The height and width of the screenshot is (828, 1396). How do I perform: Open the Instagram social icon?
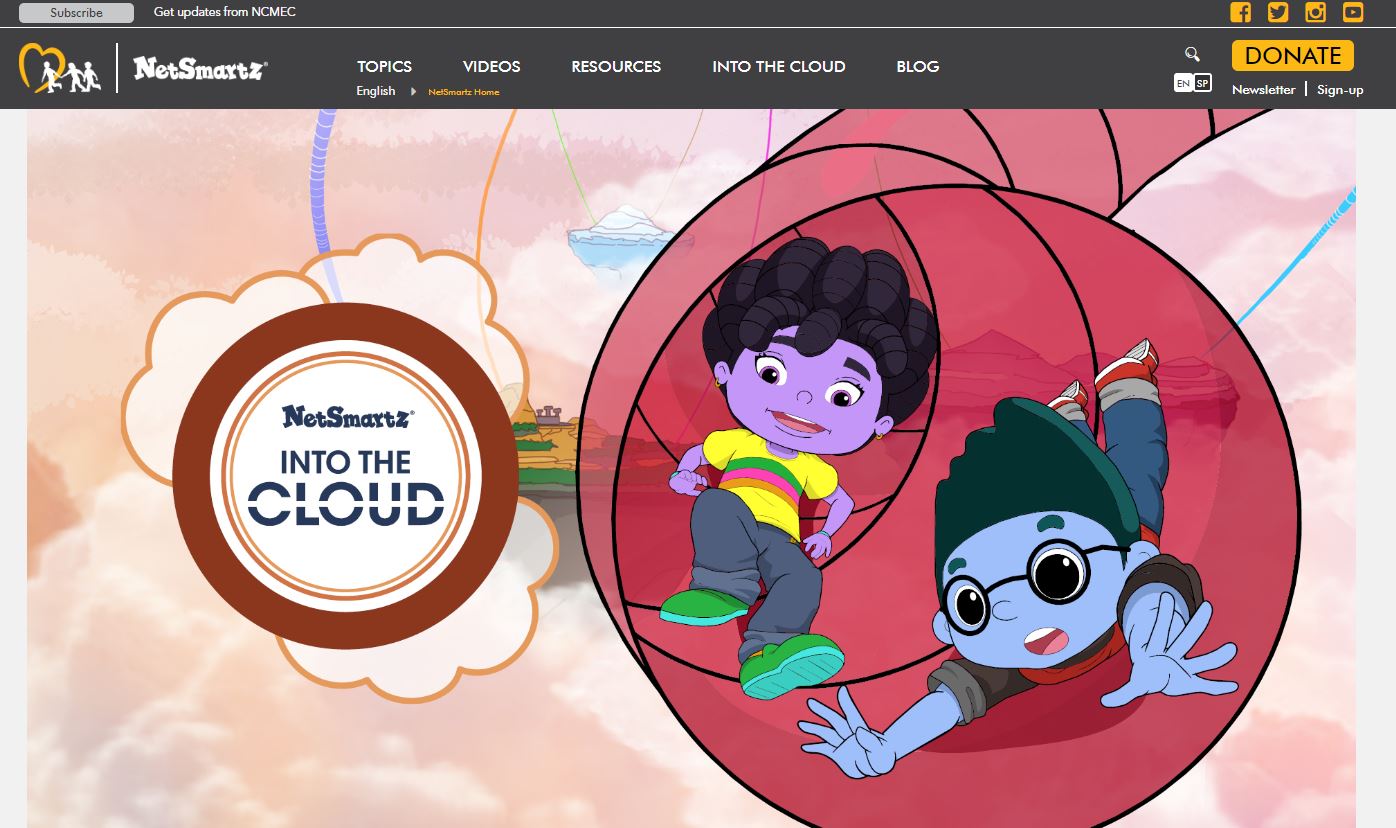pyautogui.click(x=1316, y=12)
